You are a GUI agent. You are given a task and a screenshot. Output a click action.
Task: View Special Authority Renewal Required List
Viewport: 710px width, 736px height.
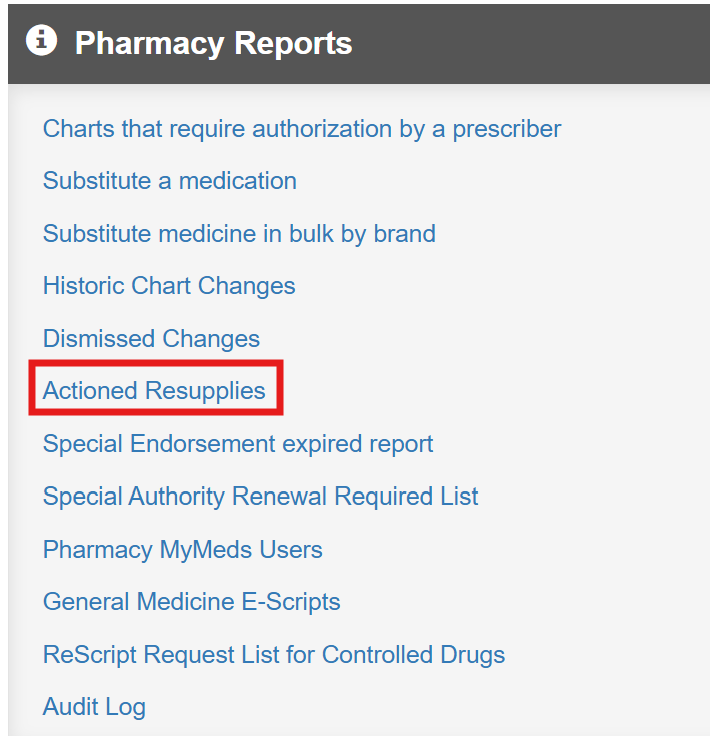coord(260,496)
